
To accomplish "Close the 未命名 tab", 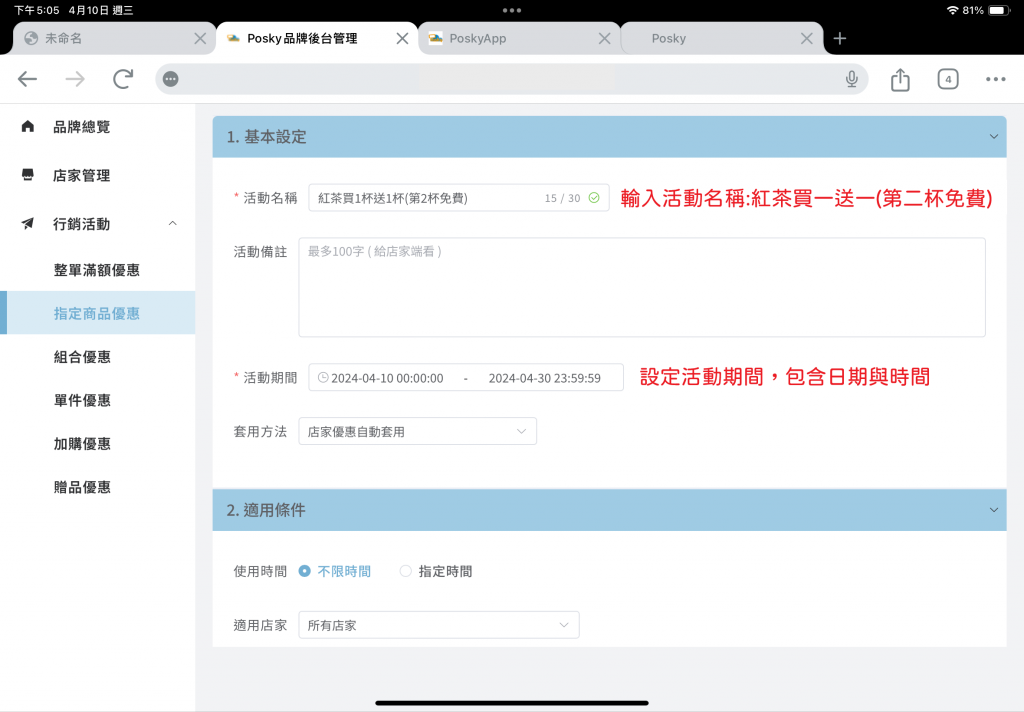I will coord(200,39).
